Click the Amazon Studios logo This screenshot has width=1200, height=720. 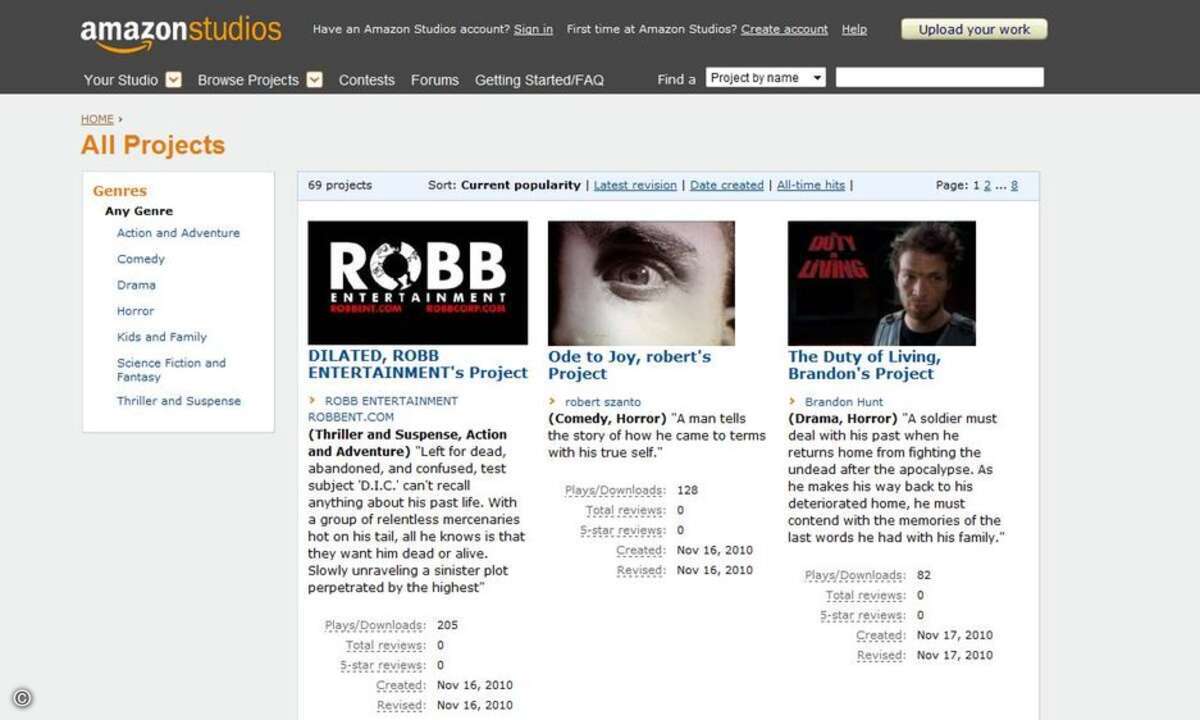pyautogui.click(x=181, y=33)
